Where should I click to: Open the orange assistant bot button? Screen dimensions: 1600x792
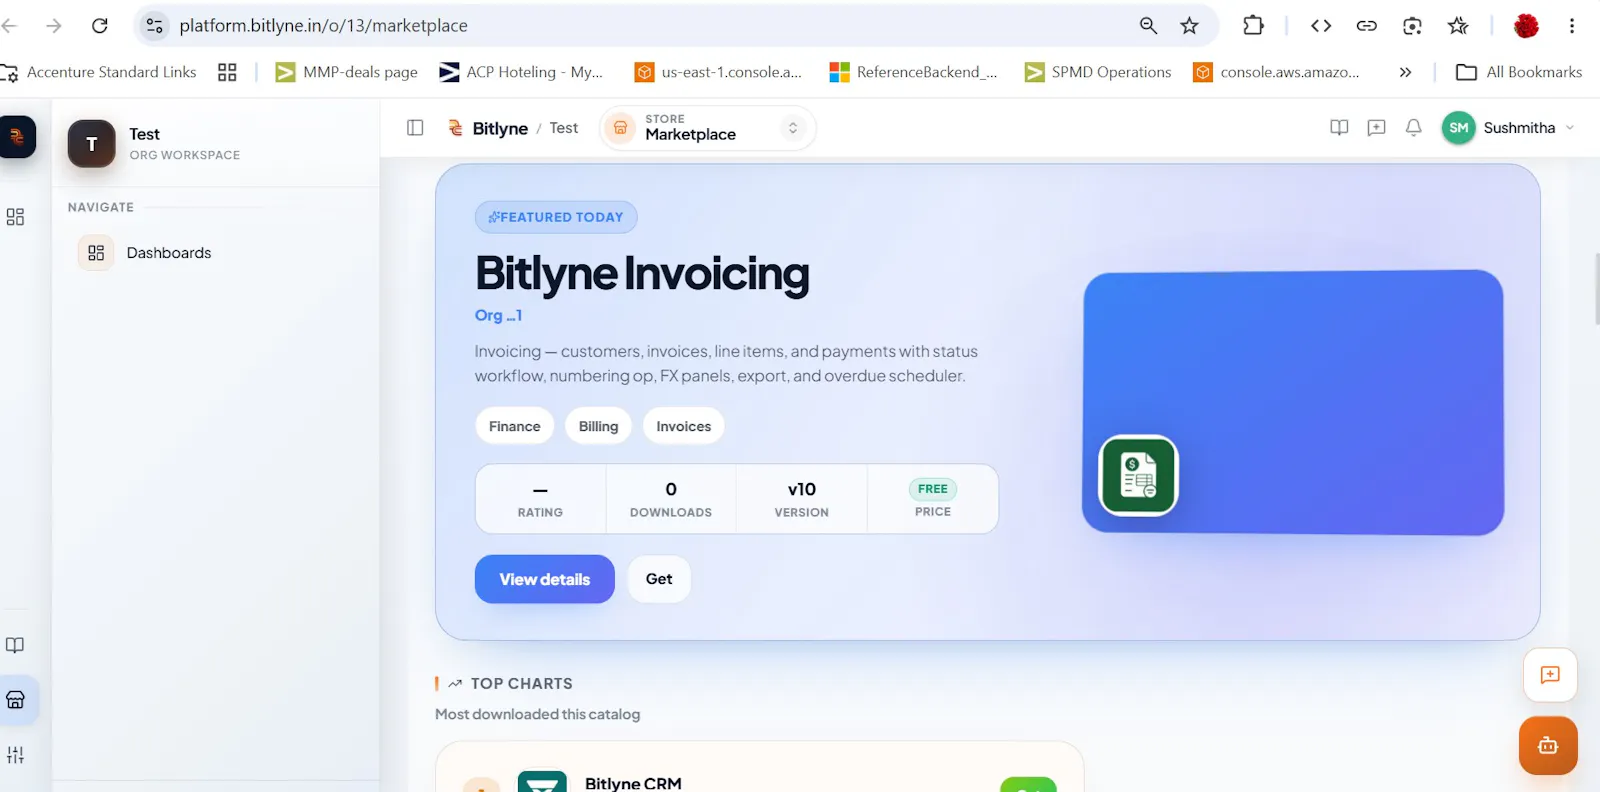pos(1548,745)
